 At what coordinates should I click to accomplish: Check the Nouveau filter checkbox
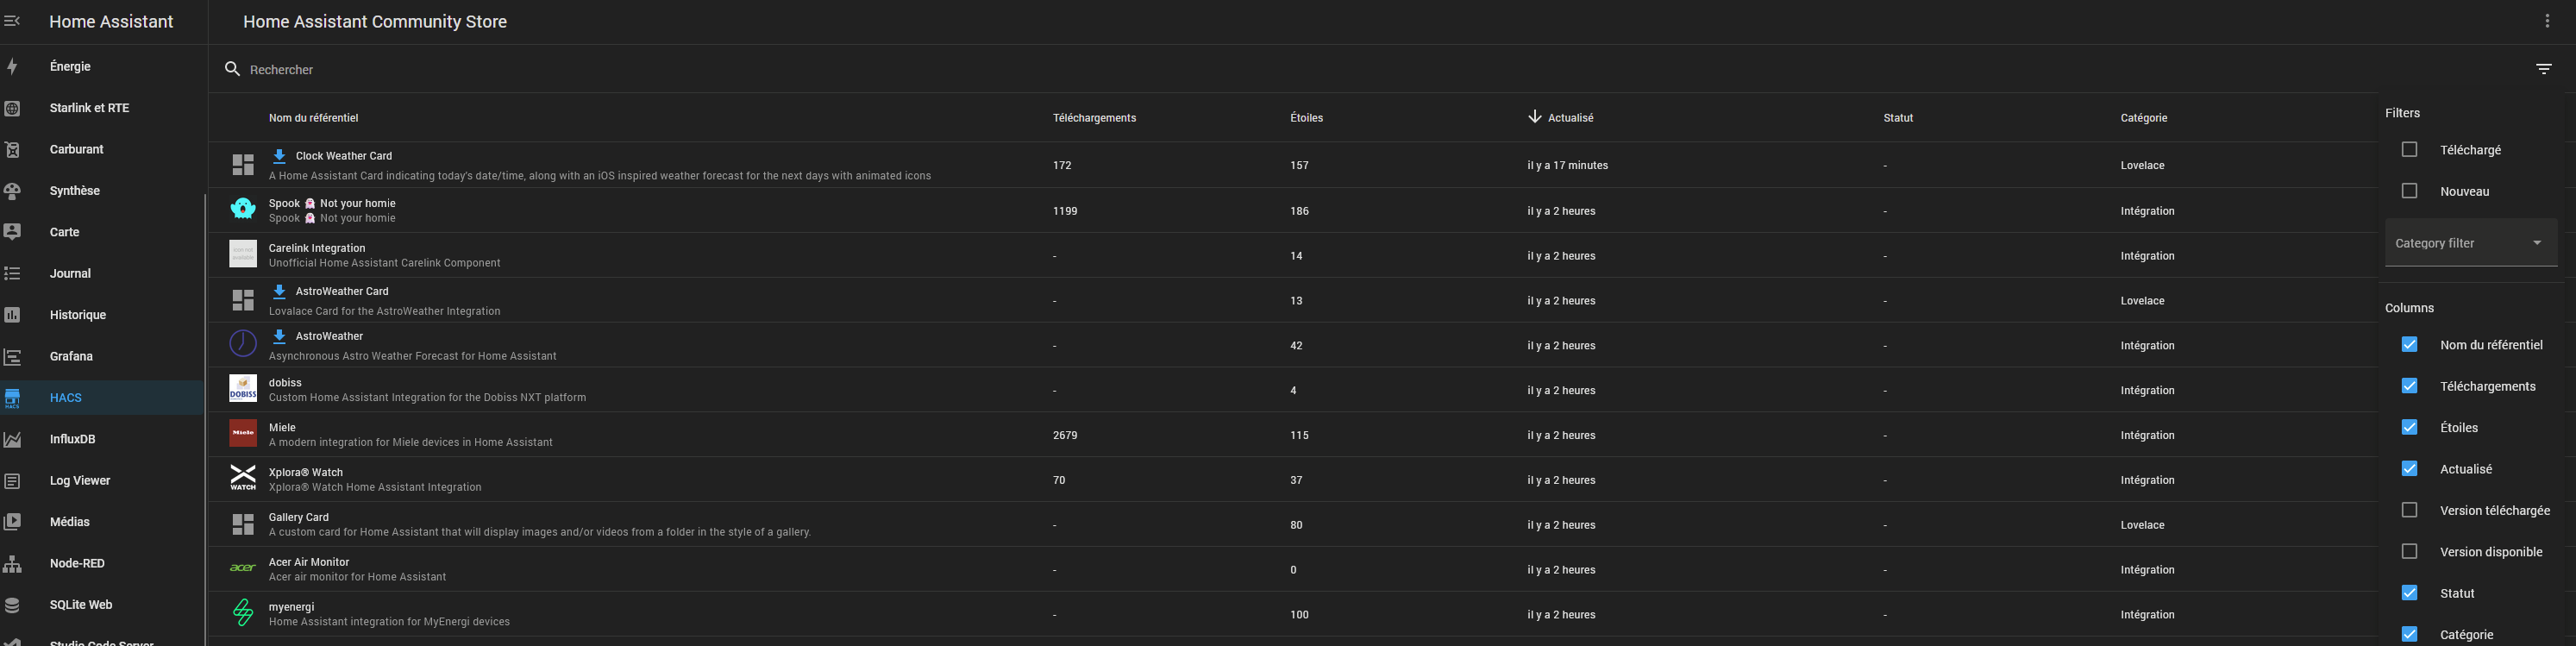click(2409, 191)
